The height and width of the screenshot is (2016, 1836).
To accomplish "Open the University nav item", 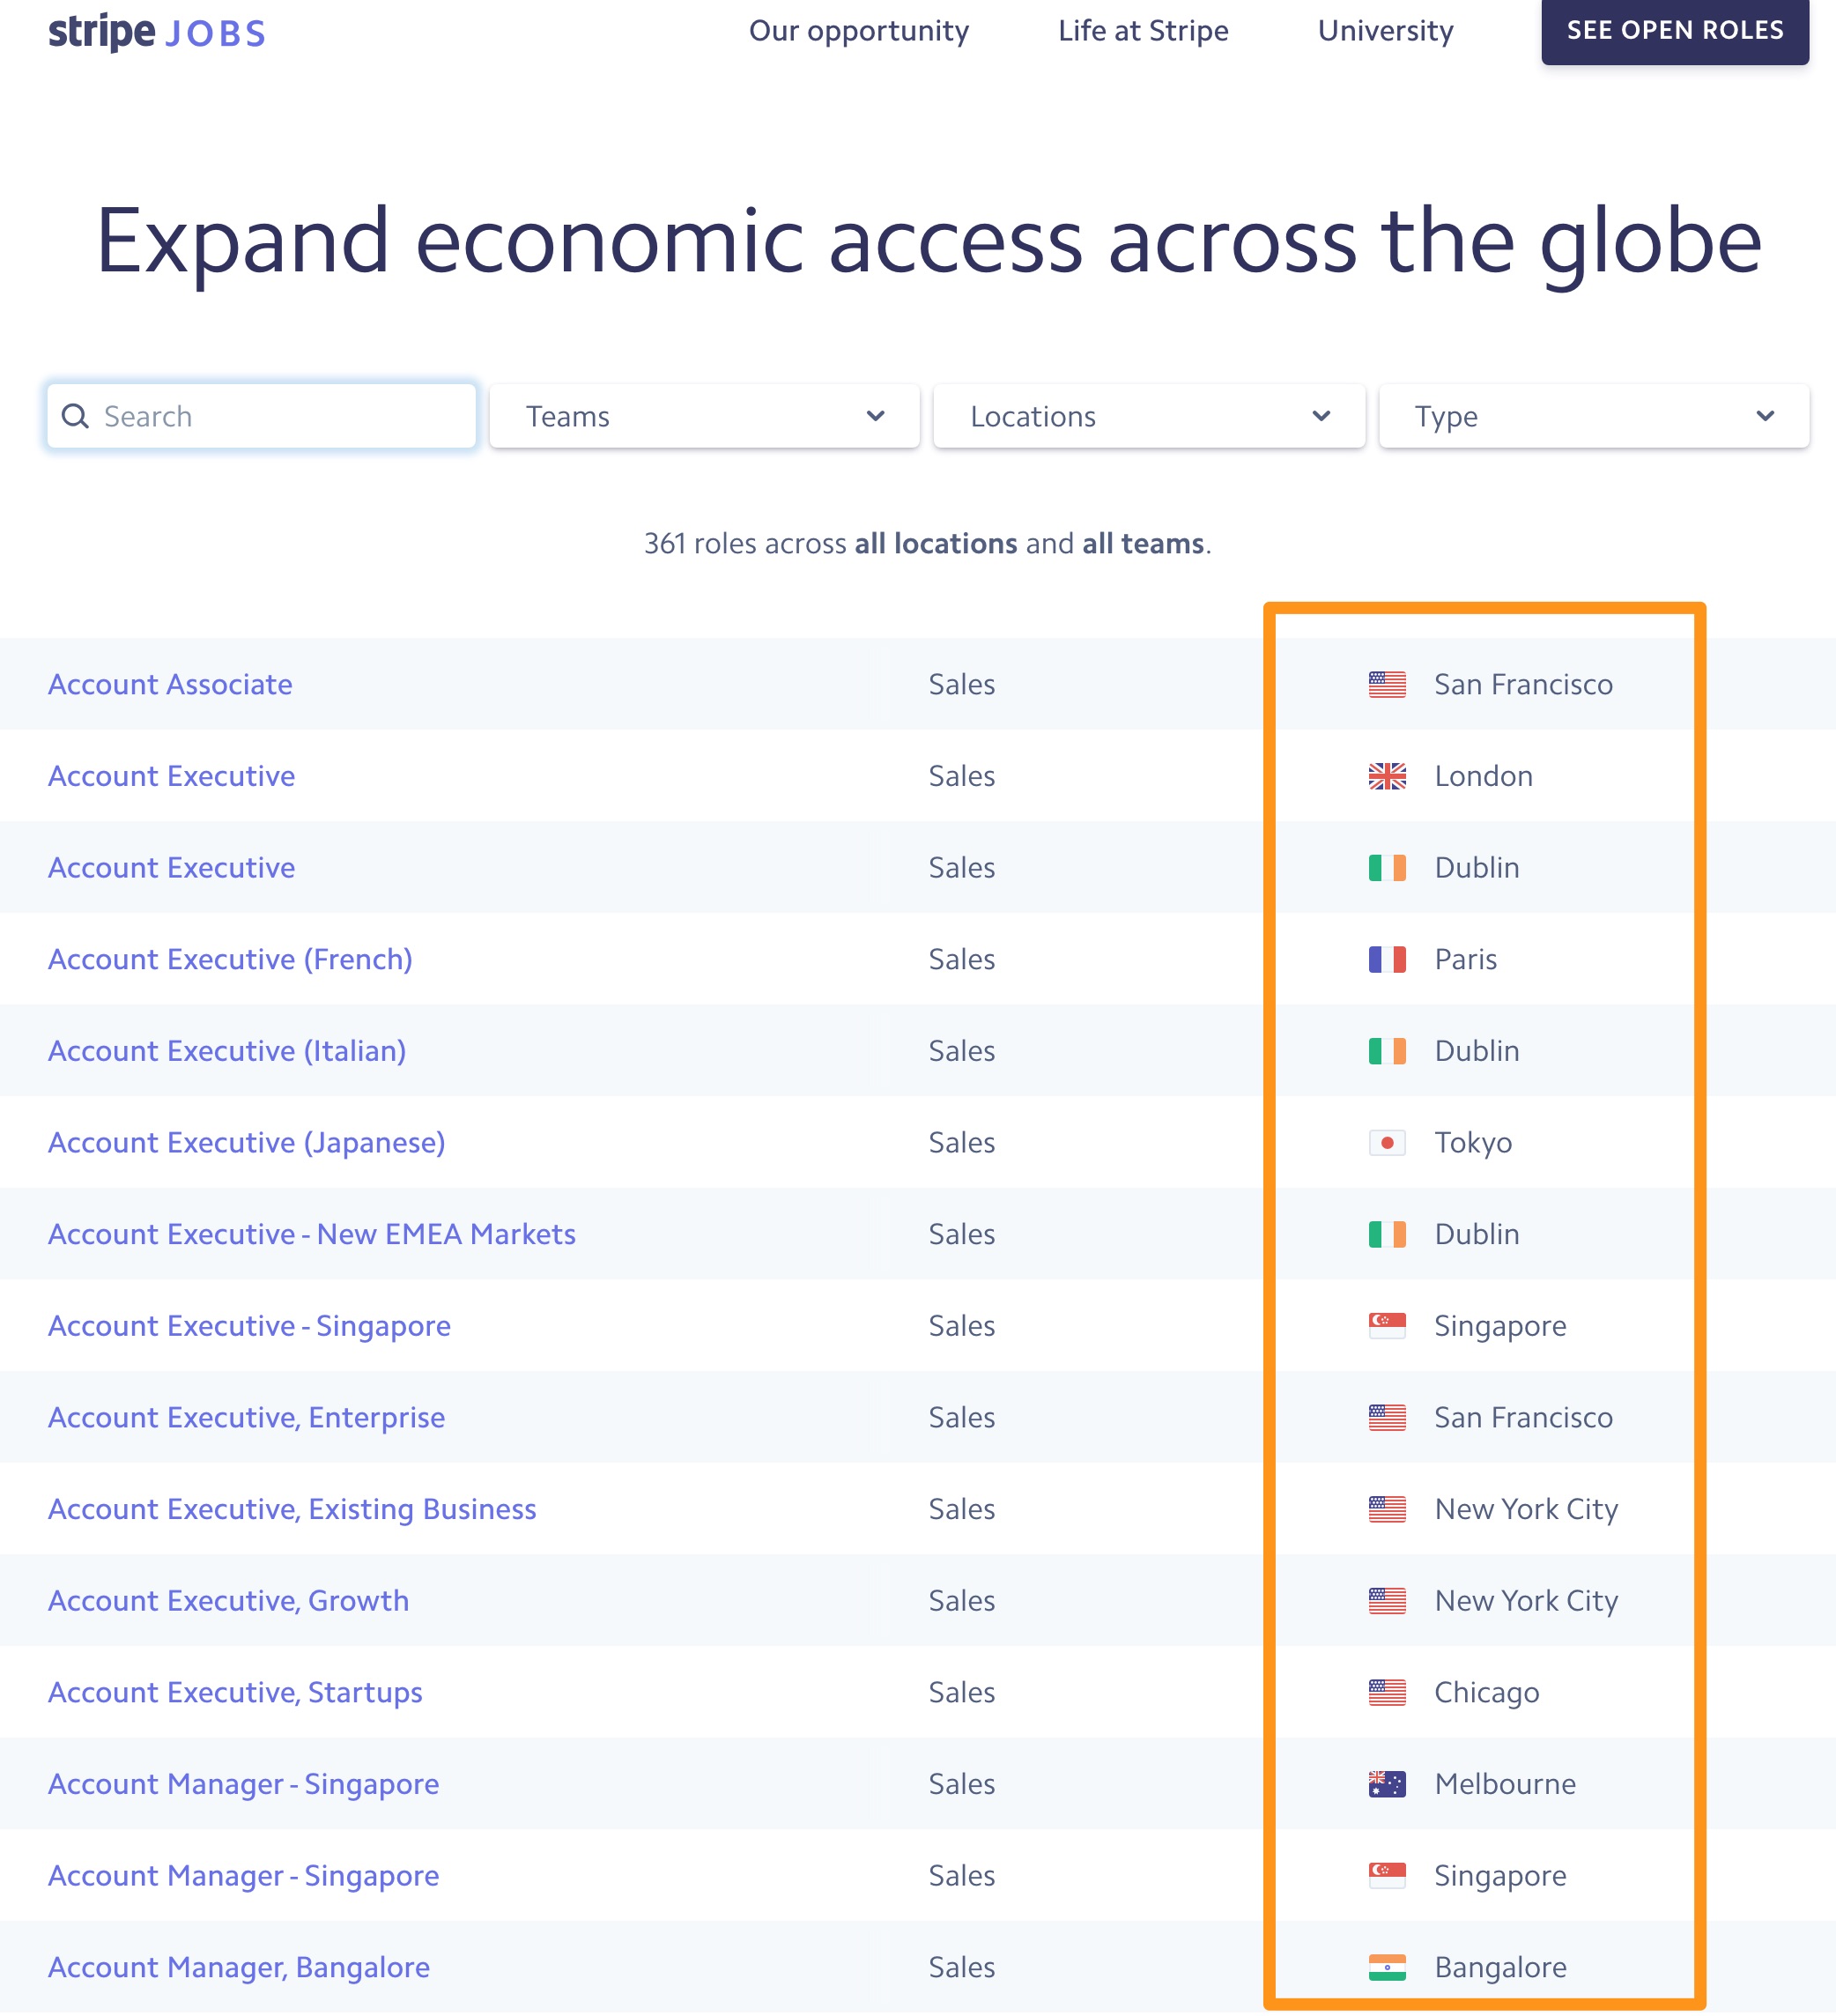I will click(1385, 31).
